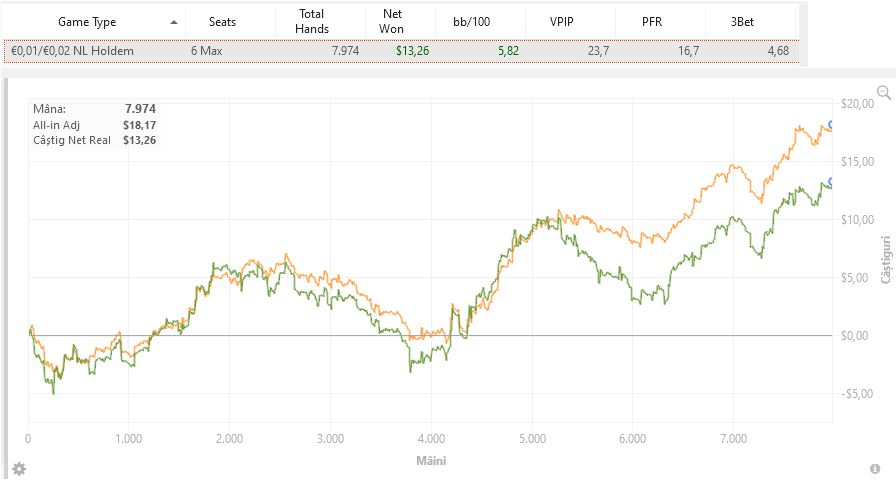Click the $5,00 y-axis tick label

coord(854,278)
